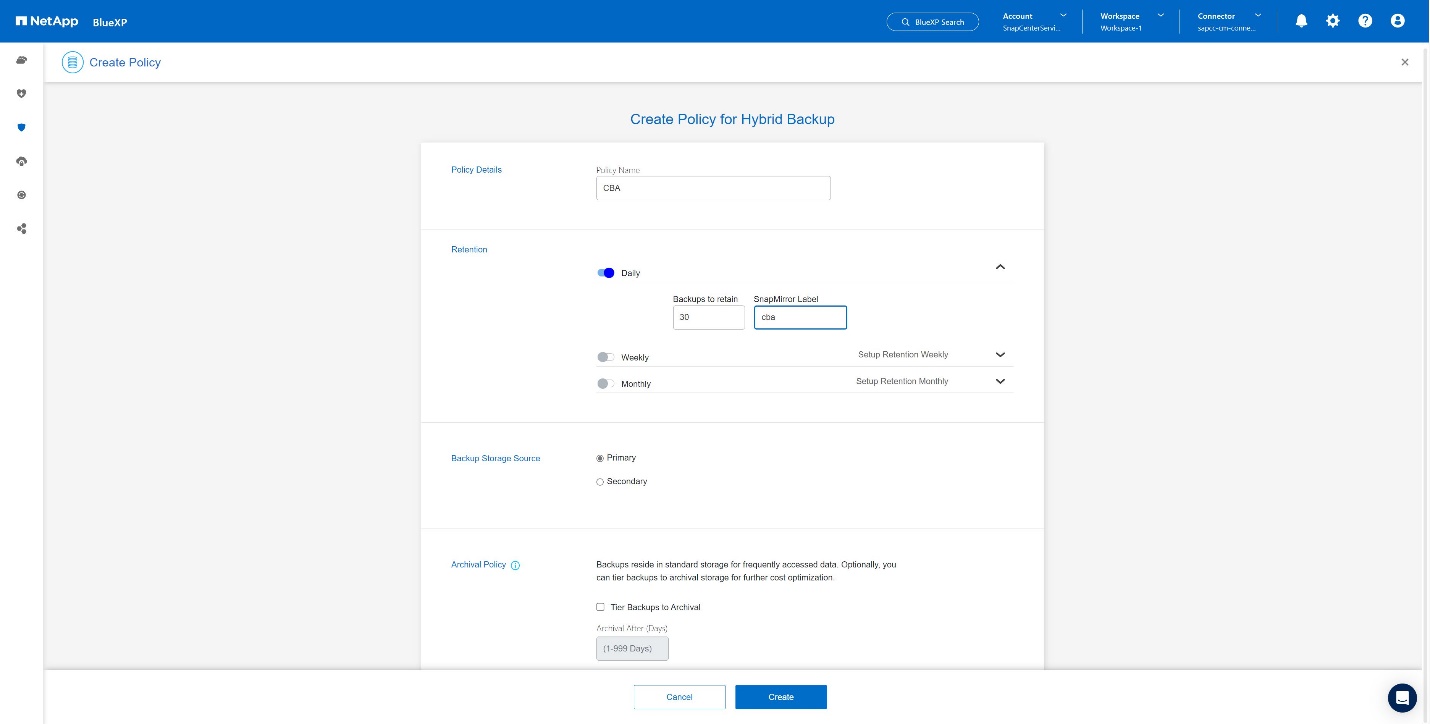Open the Workspace dropdown
This screenshot has width=1430, height=724.
pos(1131,21)
